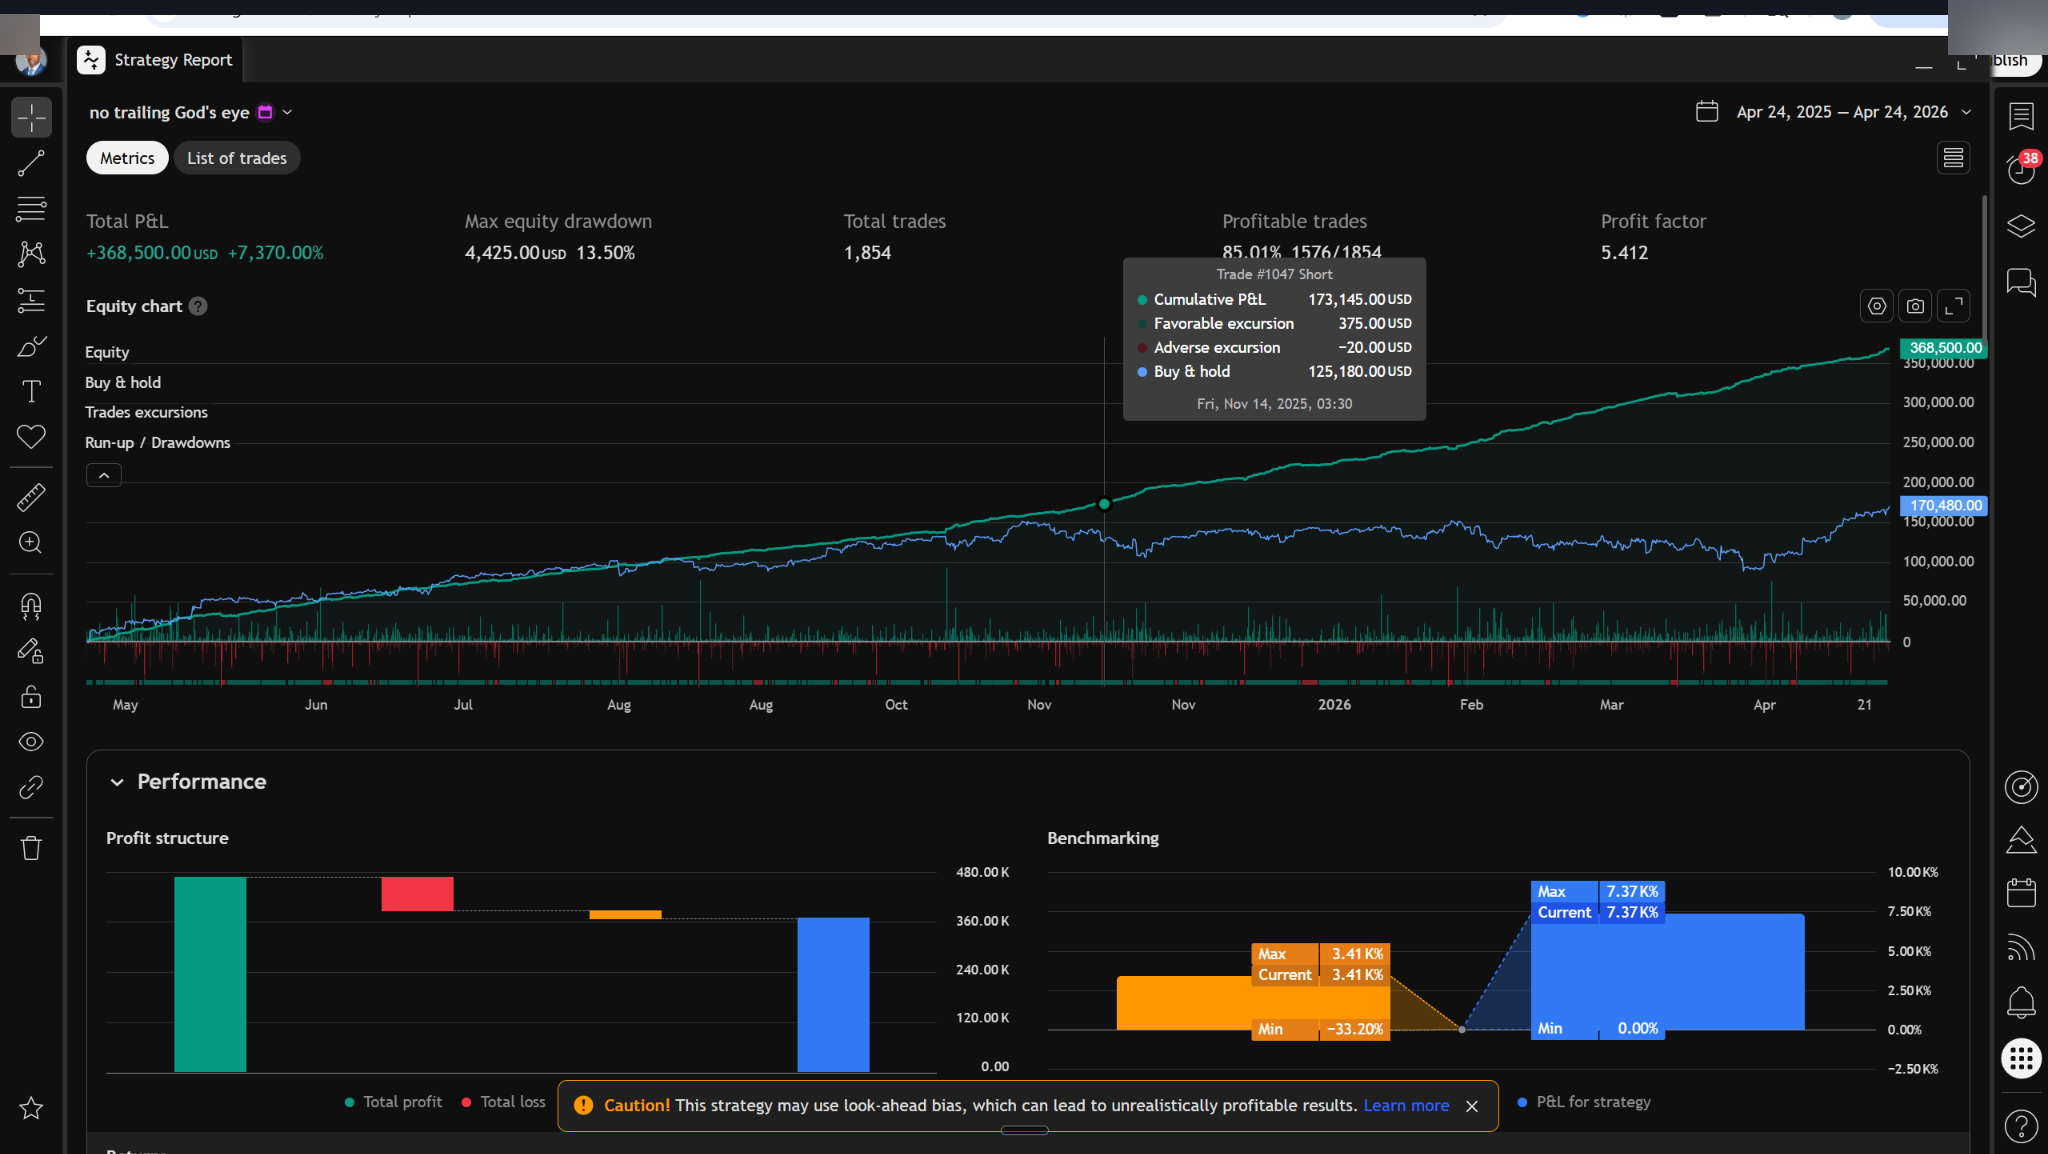Open the alerts bell icon
The width and height of the screenshot is (2048, 1154).
tap(2021, 1001)
